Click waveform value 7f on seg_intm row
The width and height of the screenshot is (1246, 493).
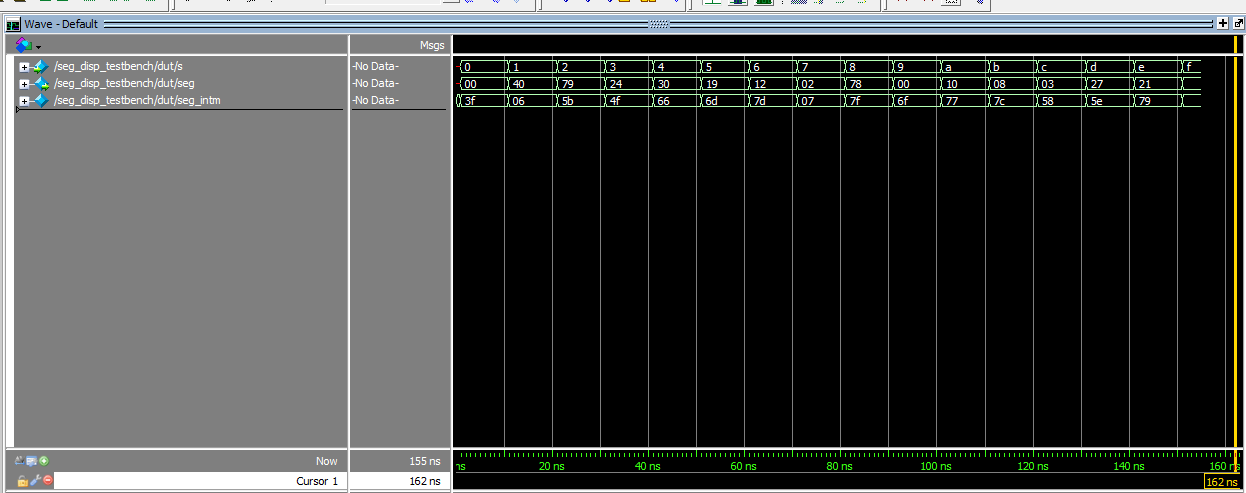click(854, 101)
